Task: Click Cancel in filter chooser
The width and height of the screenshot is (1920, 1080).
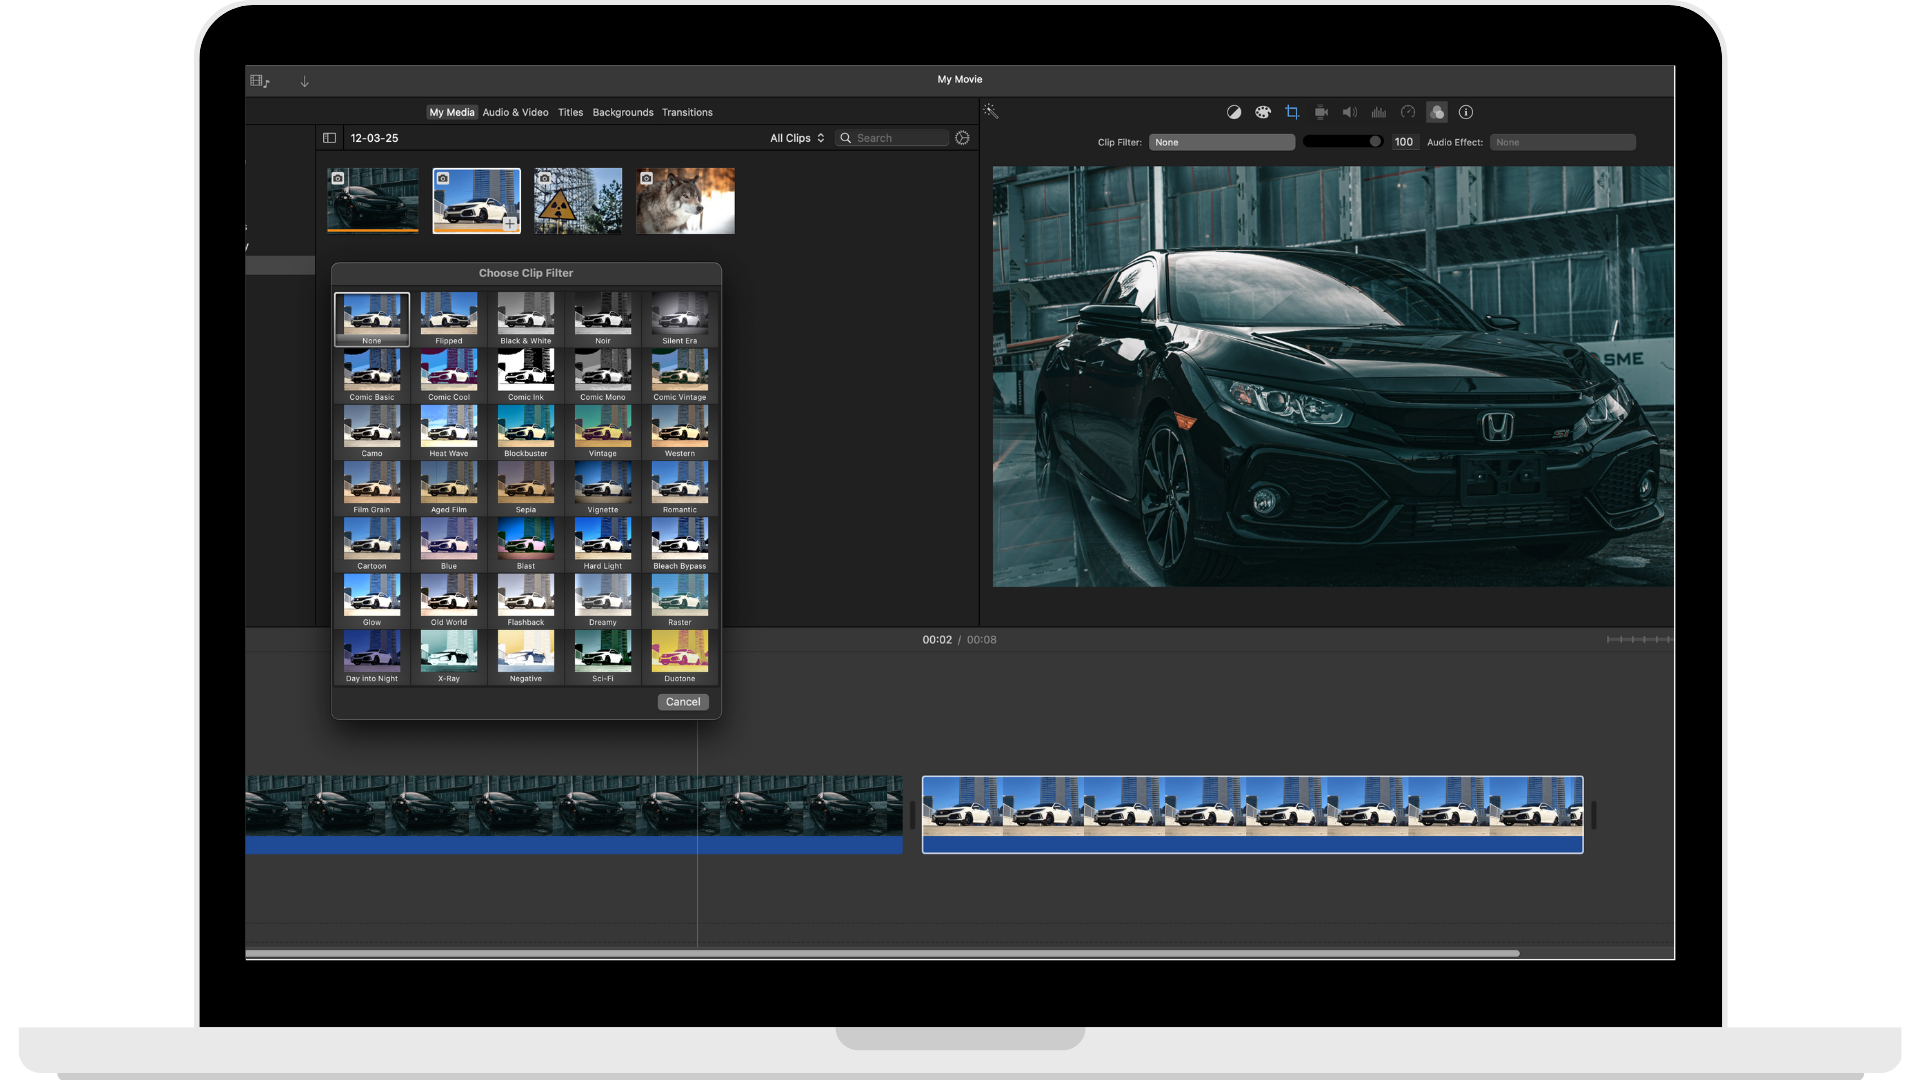Action: 683,702
